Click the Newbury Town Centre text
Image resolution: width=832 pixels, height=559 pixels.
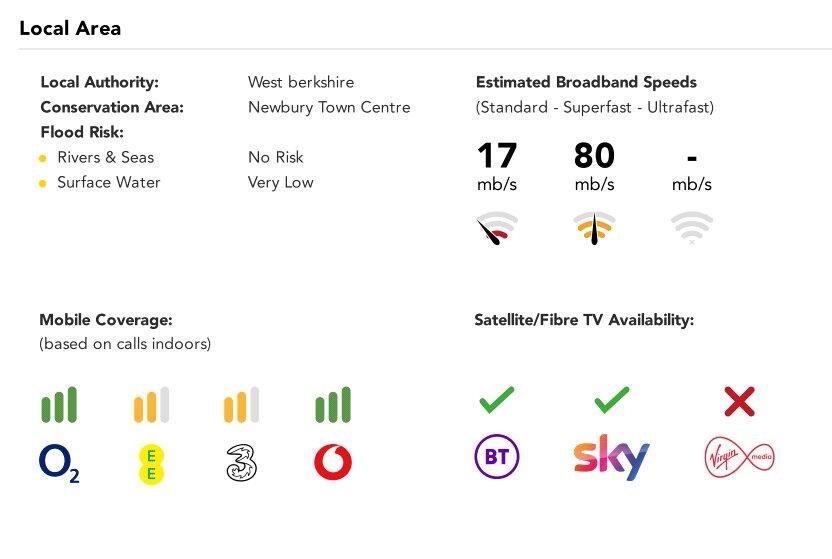329,107
